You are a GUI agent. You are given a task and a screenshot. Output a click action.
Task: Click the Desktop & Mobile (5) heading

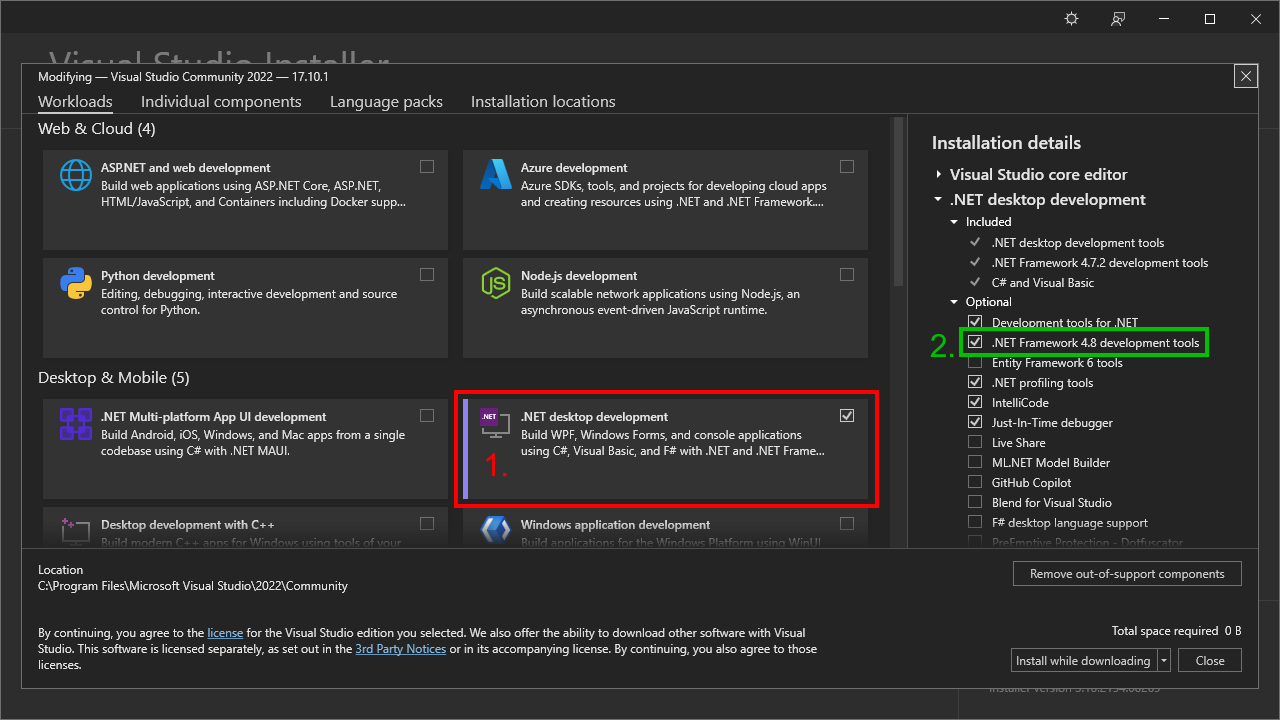tap(113, 378)
